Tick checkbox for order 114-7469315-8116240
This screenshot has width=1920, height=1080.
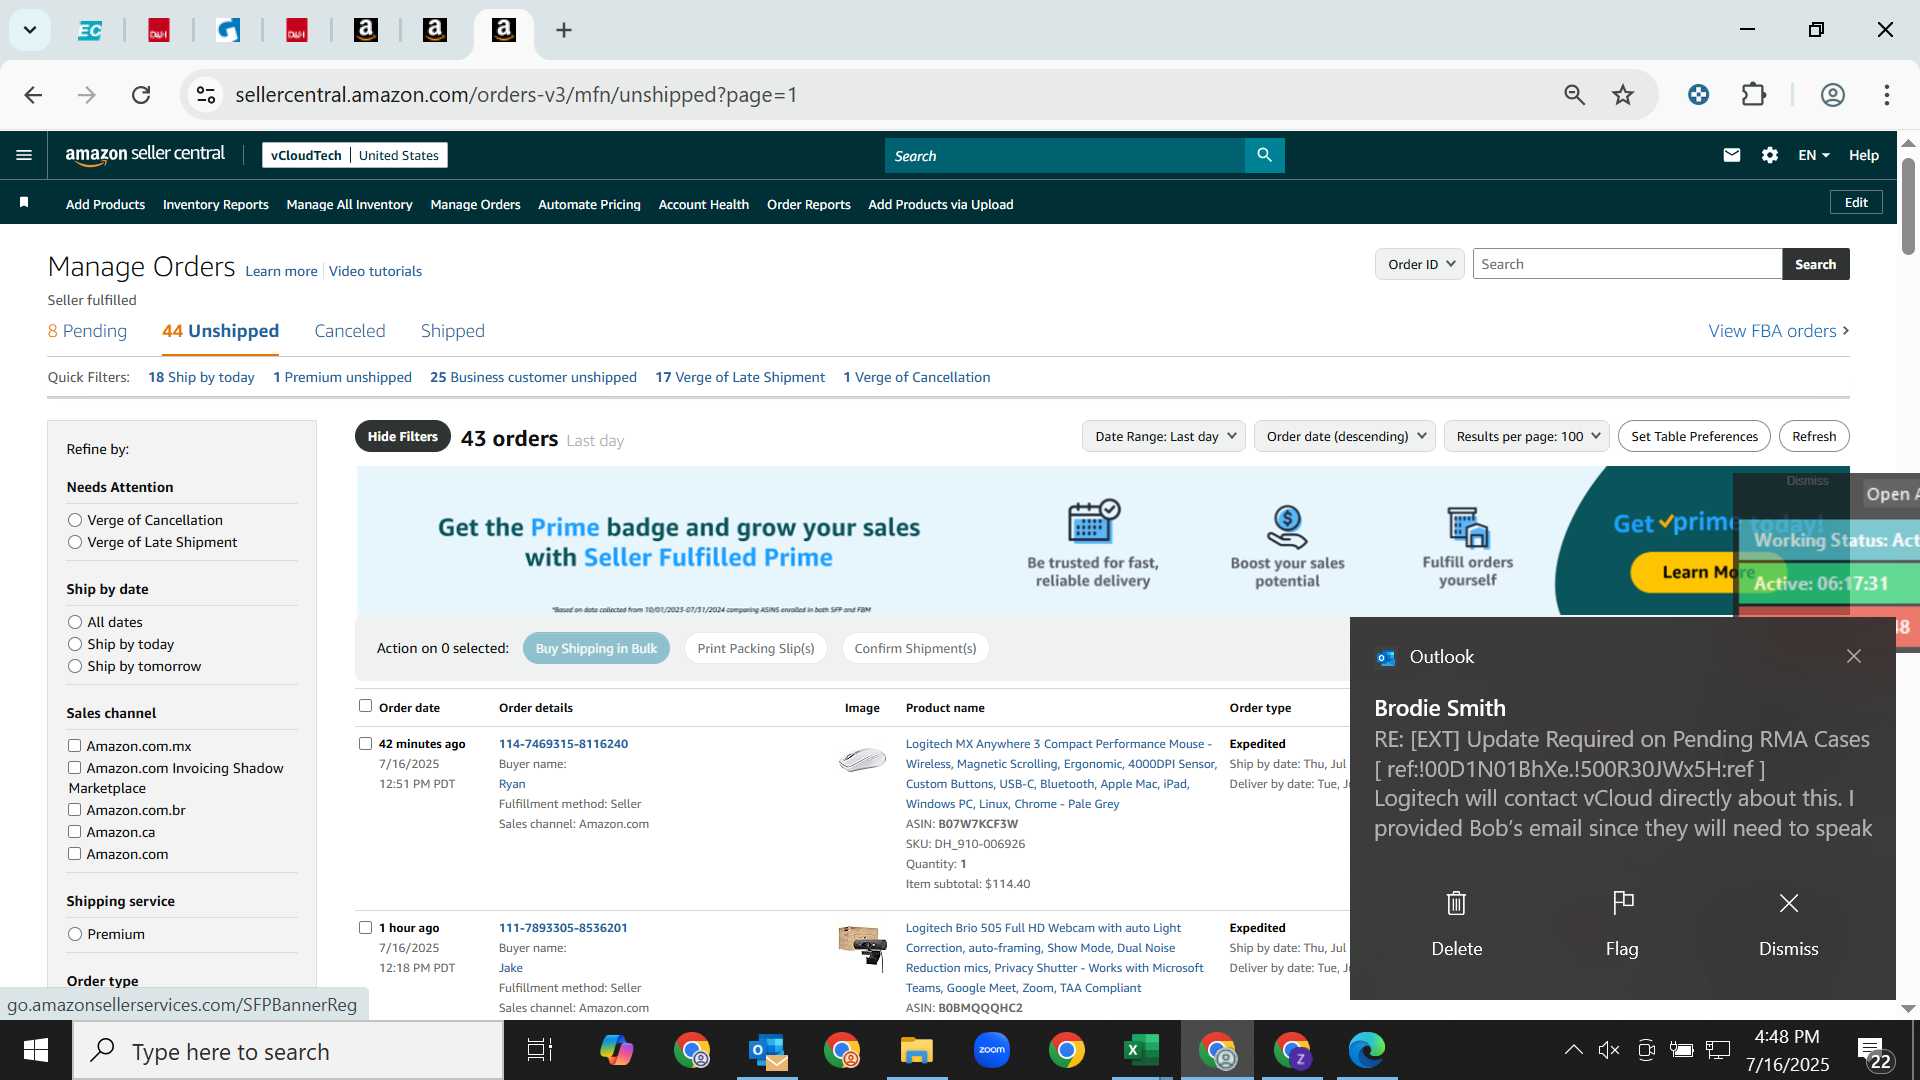coord(365,743)
